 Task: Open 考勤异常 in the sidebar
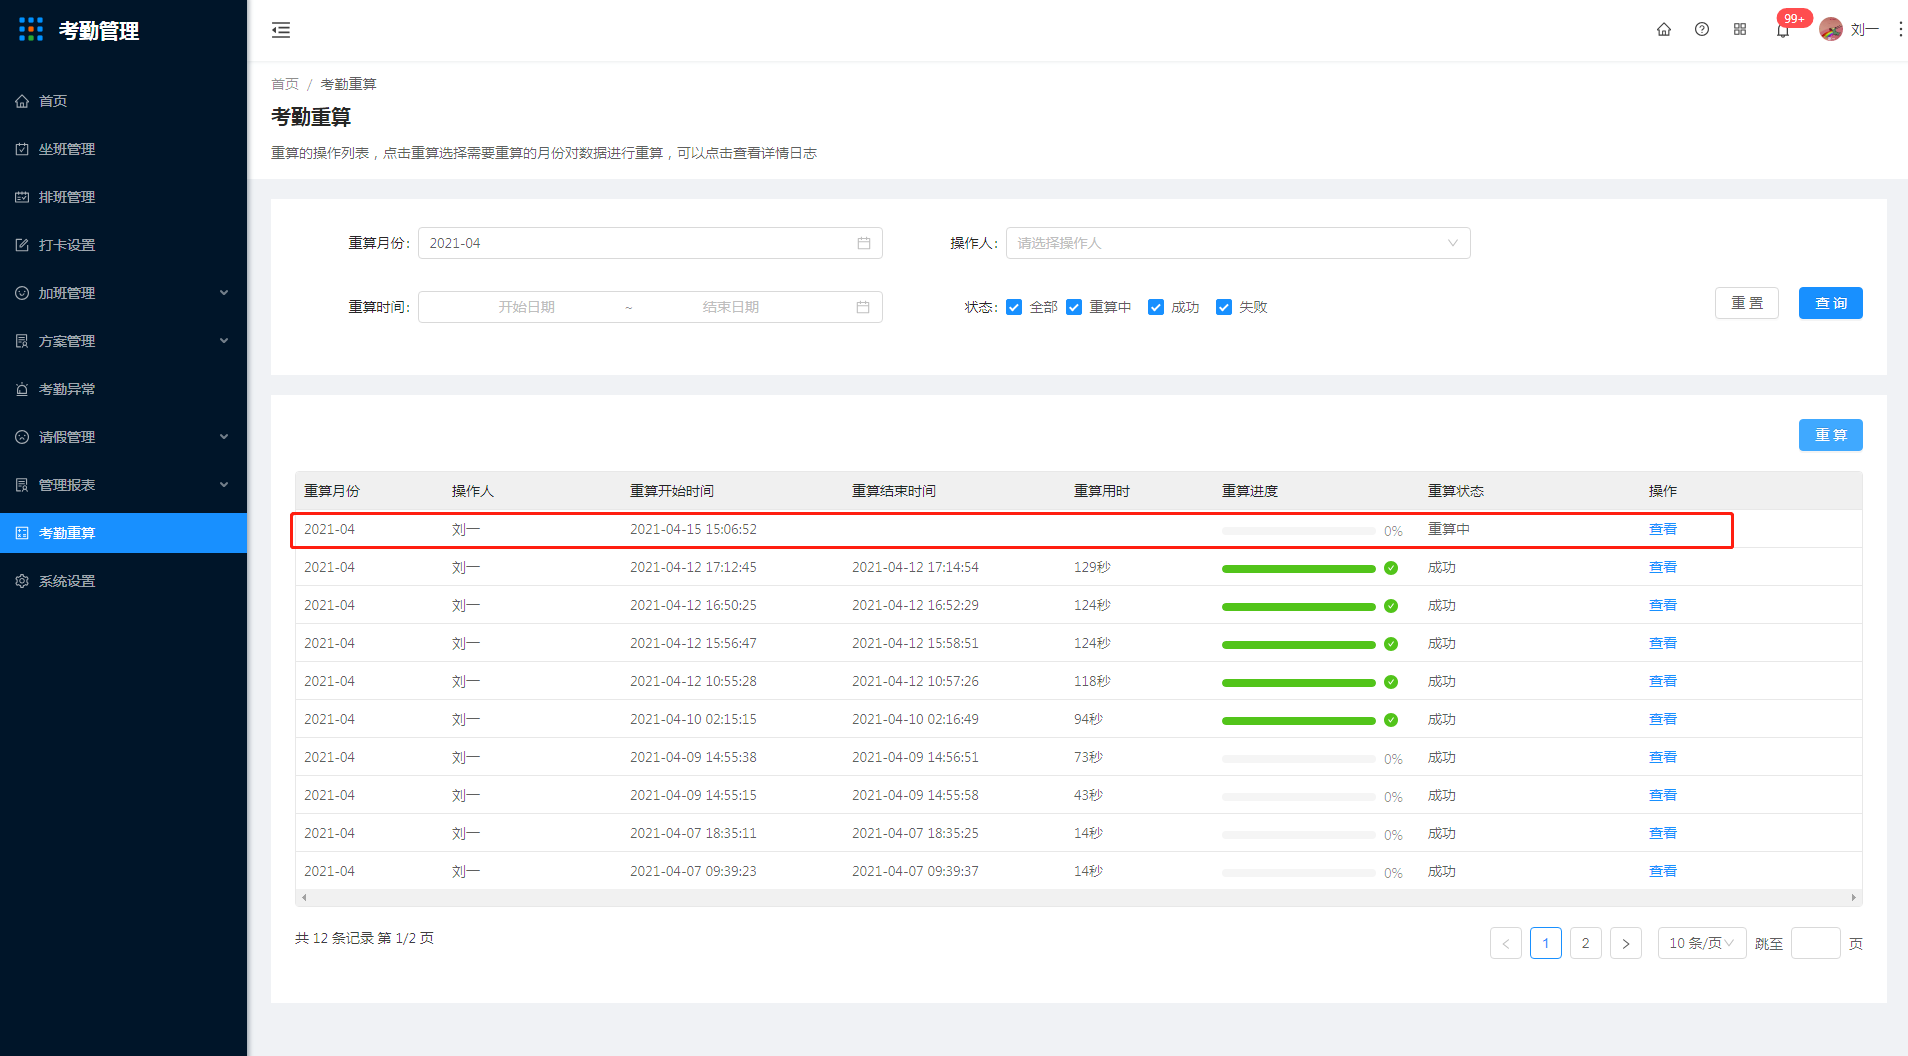pos(123,389)
